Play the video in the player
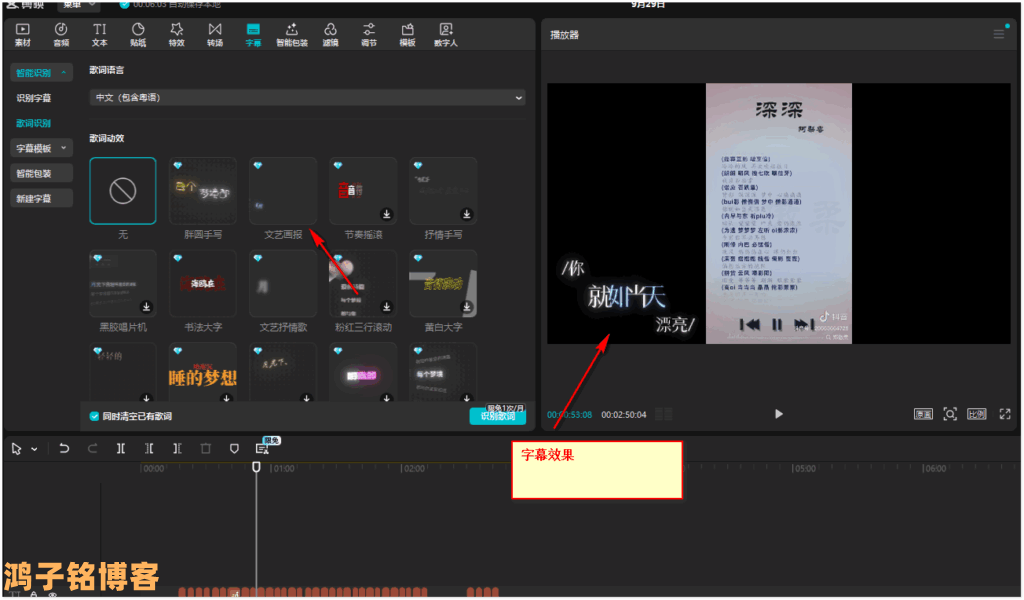The image size is (1024, 600). pyautogui.click(x=779, y=414)
